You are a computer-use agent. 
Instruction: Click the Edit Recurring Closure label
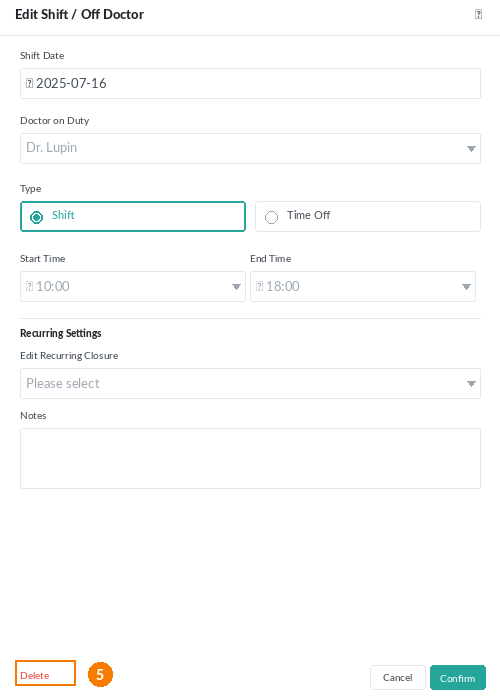[x=69, y=356]
